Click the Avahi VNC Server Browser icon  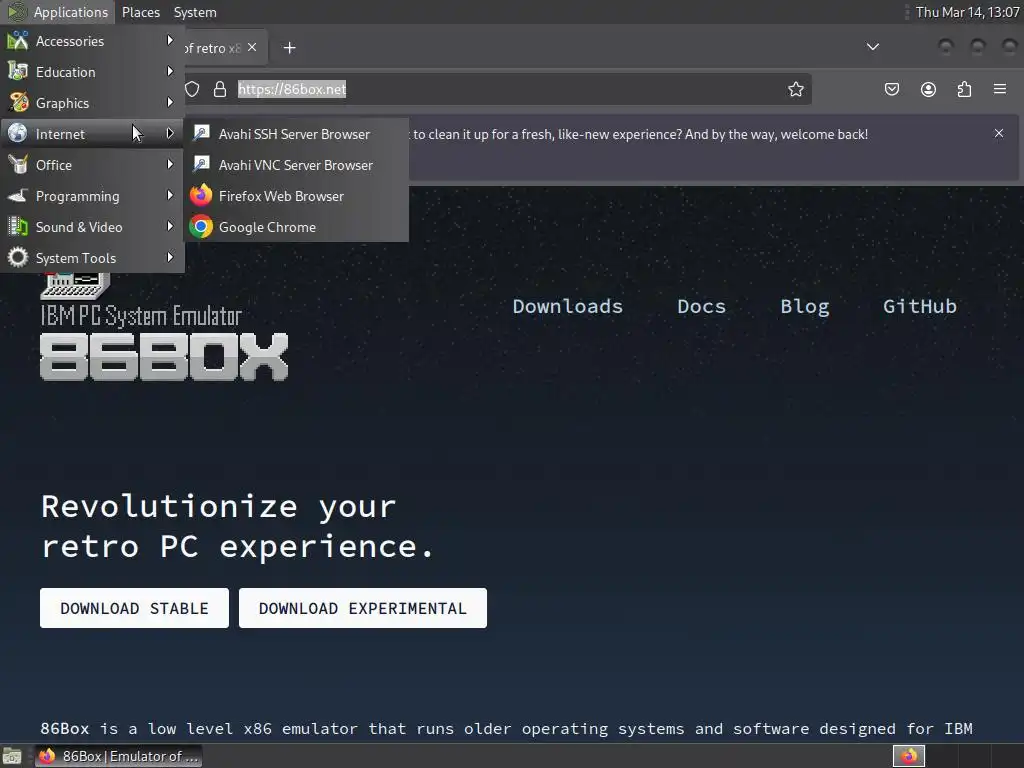201,164
